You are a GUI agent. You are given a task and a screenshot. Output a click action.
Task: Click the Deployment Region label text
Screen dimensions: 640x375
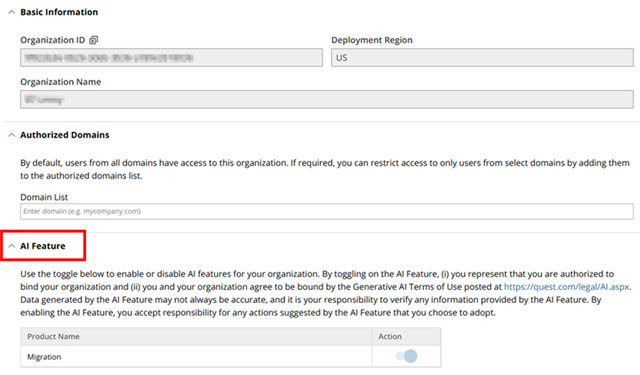click(372, 40)
